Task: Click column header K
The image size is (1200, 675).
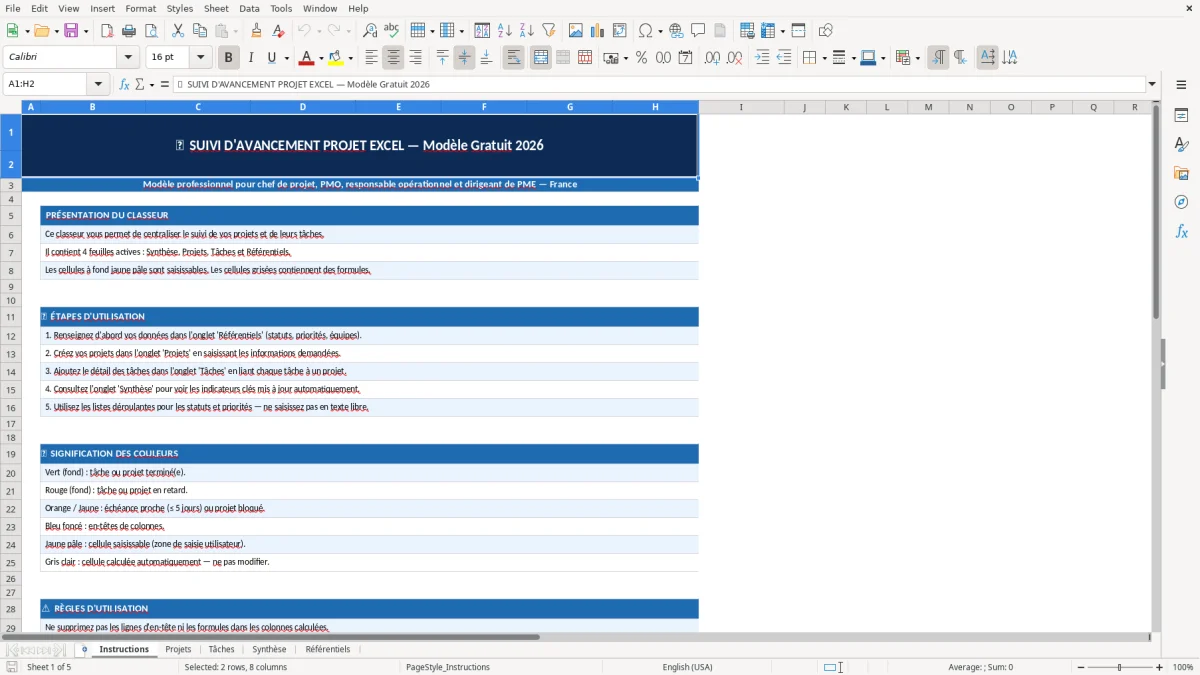Action: tap(846, 106)
